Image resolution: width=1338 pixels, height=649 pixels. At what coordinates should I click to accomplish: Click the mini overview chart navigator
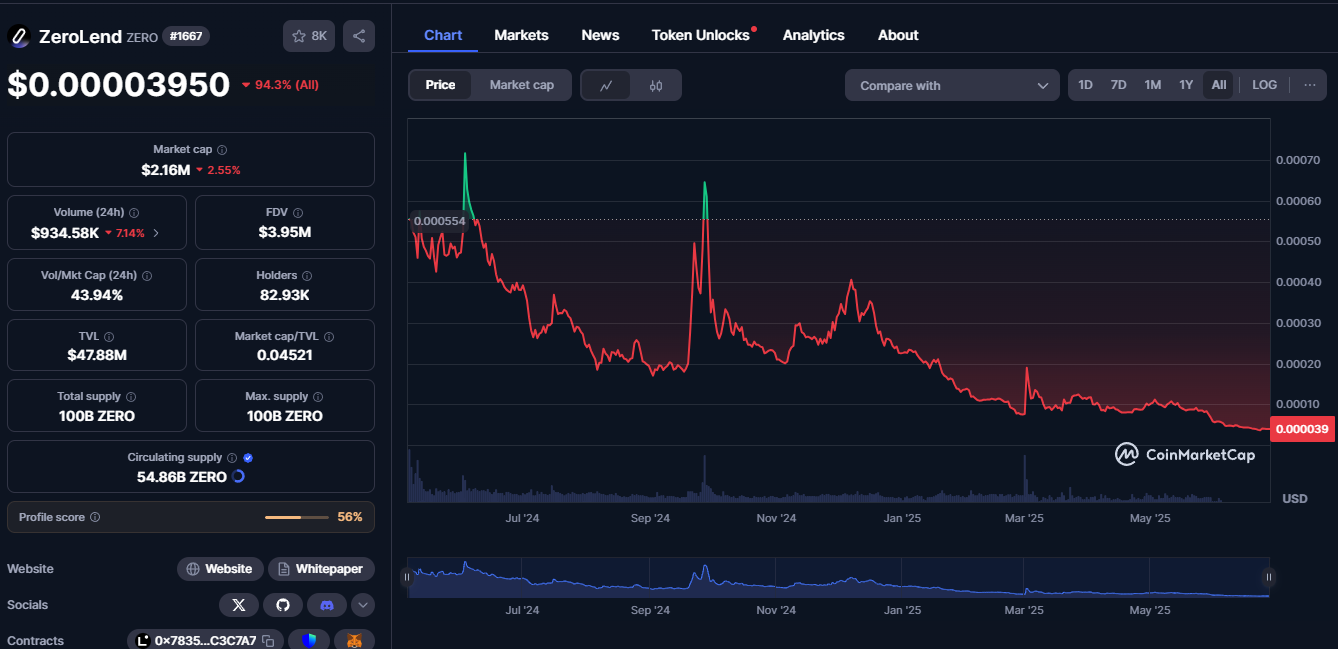coord(838,577)
